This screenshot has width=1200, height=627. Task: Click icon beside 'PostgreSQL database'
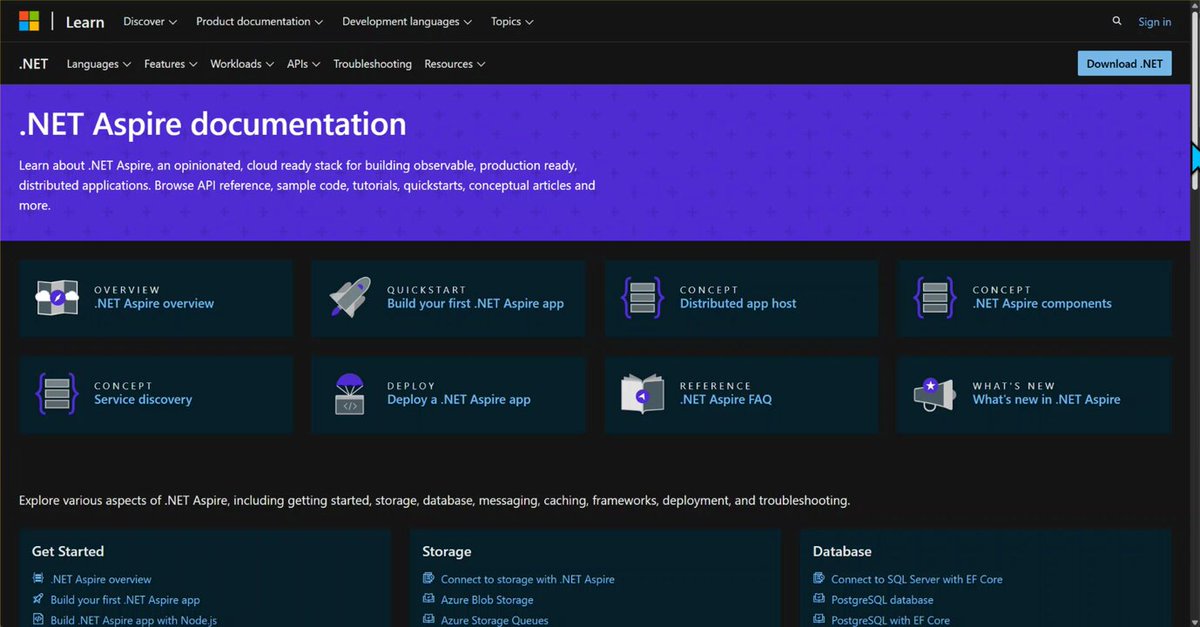pyautogui.click(x=819, y=600)
